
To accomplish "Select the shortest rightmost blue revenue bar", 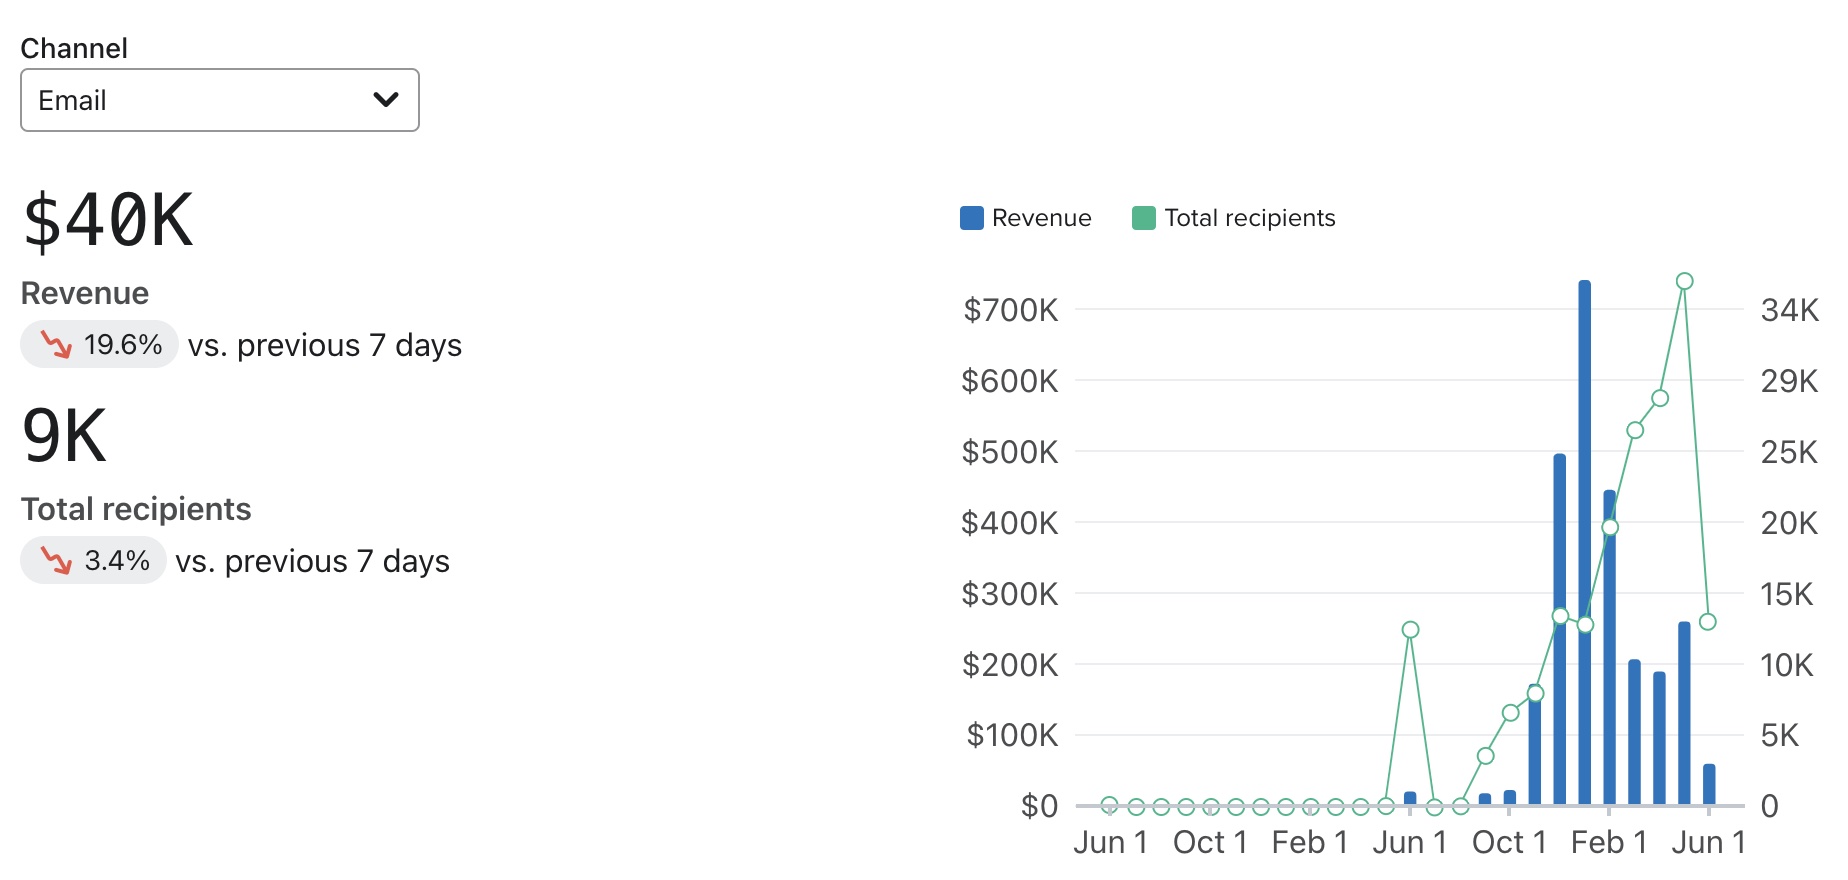I will (x=1709, y=784).
